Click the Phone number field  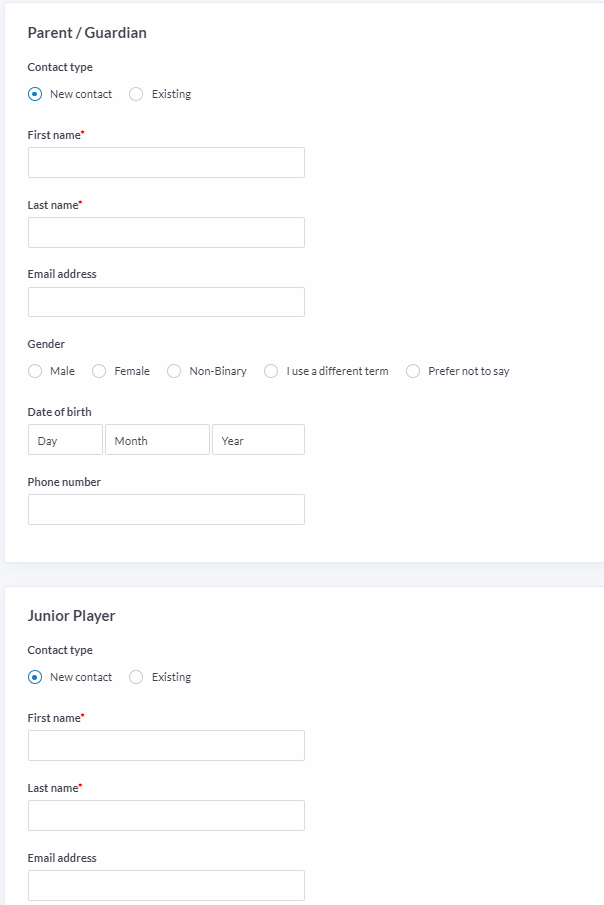point(166,510)
